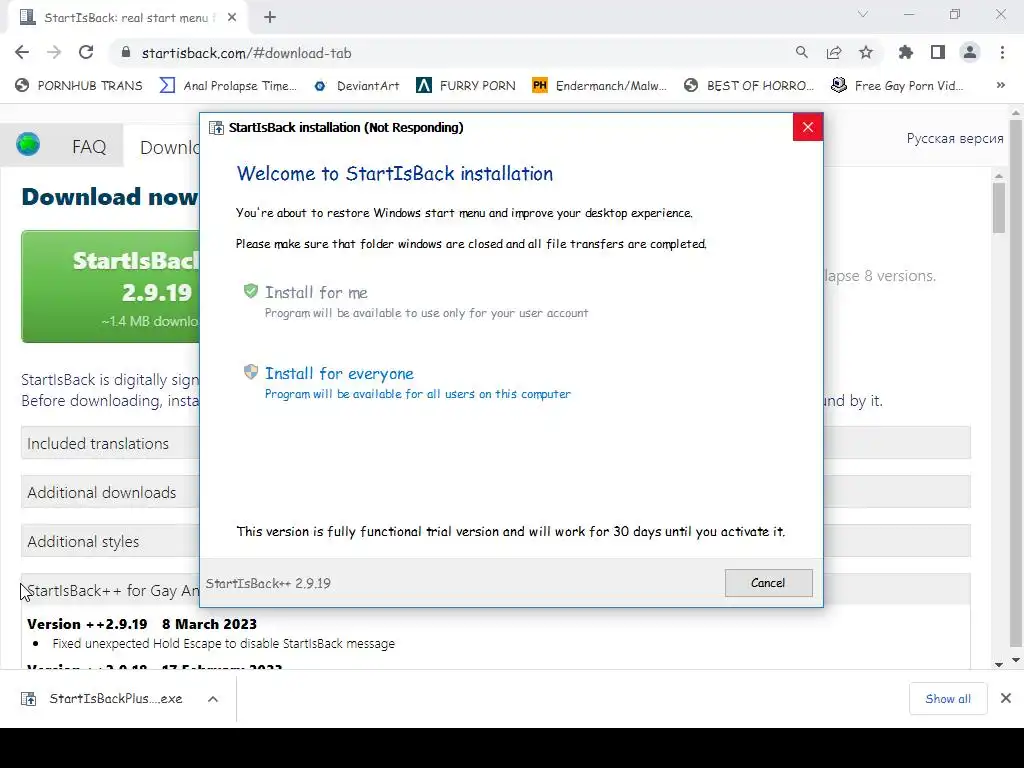This screenshot has width=1024, height=768.
Task: Toggle the browser side panel icon
Action: (x=938, y=53)
